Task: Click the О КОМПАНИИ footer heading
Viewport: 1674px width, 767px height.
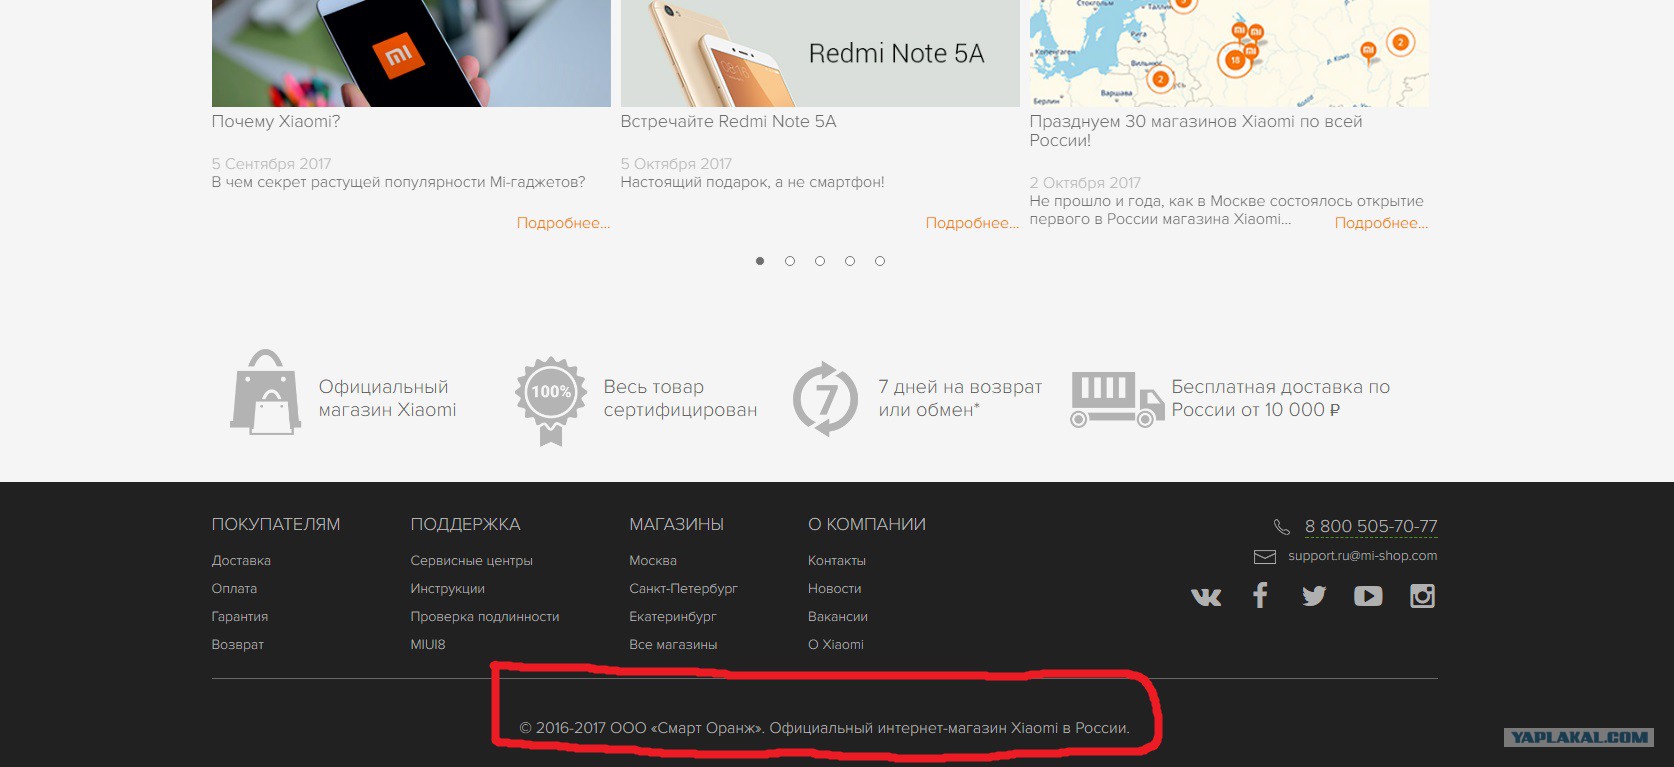Action: 867,525
